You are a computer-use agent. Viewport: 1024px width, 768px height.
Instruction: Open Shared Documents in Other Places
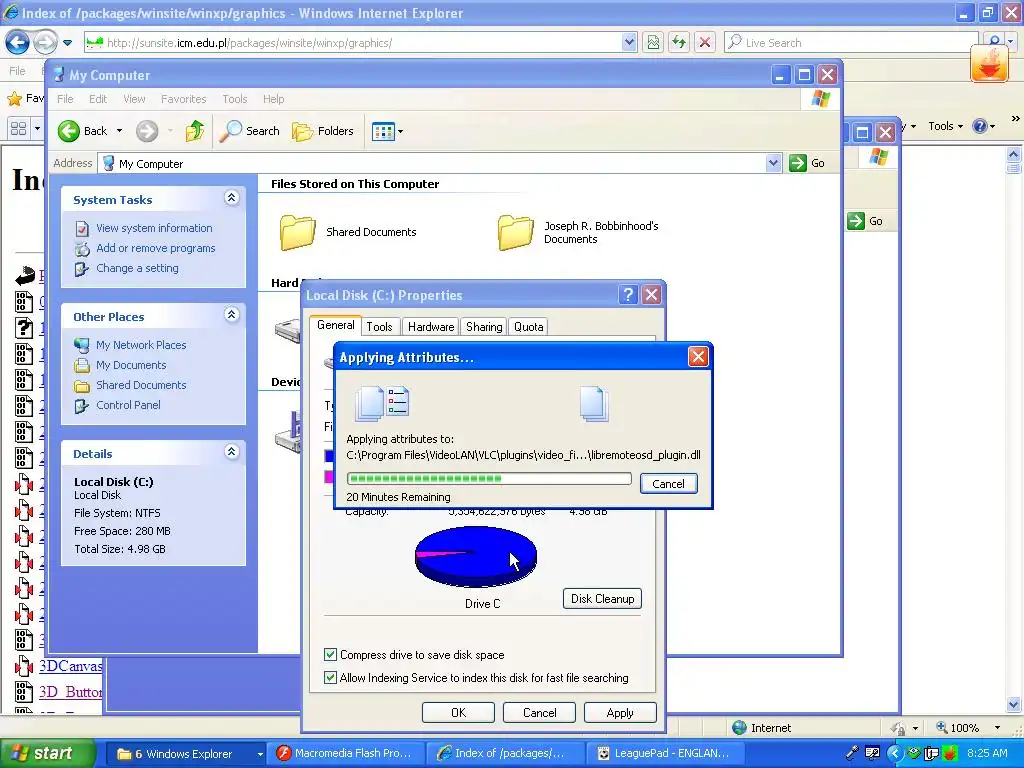(141, 385)
